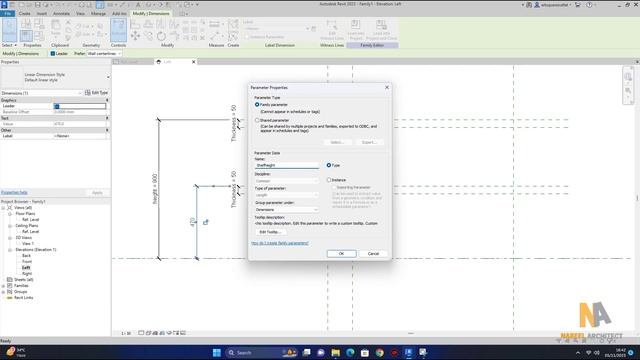Expand the Groups tree node
The height and width of the screenshot is (360, 640).
tap(3, 292)
